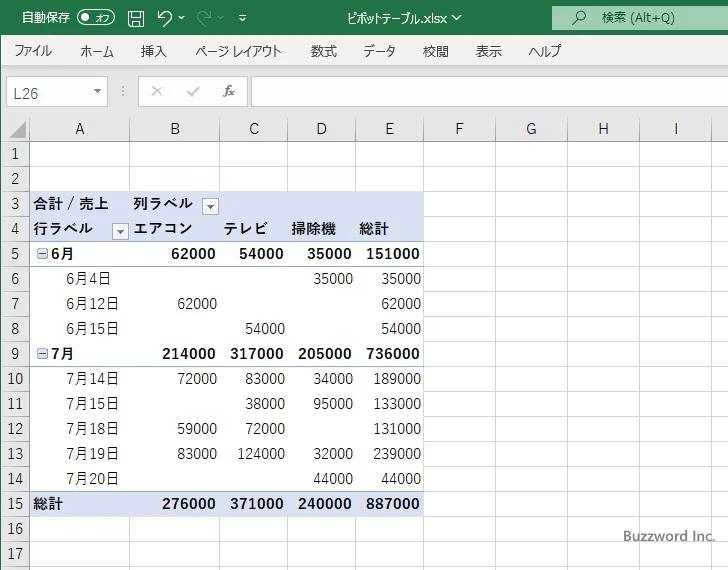Click the 総計 label in row 15

click(x=80, y=504)
